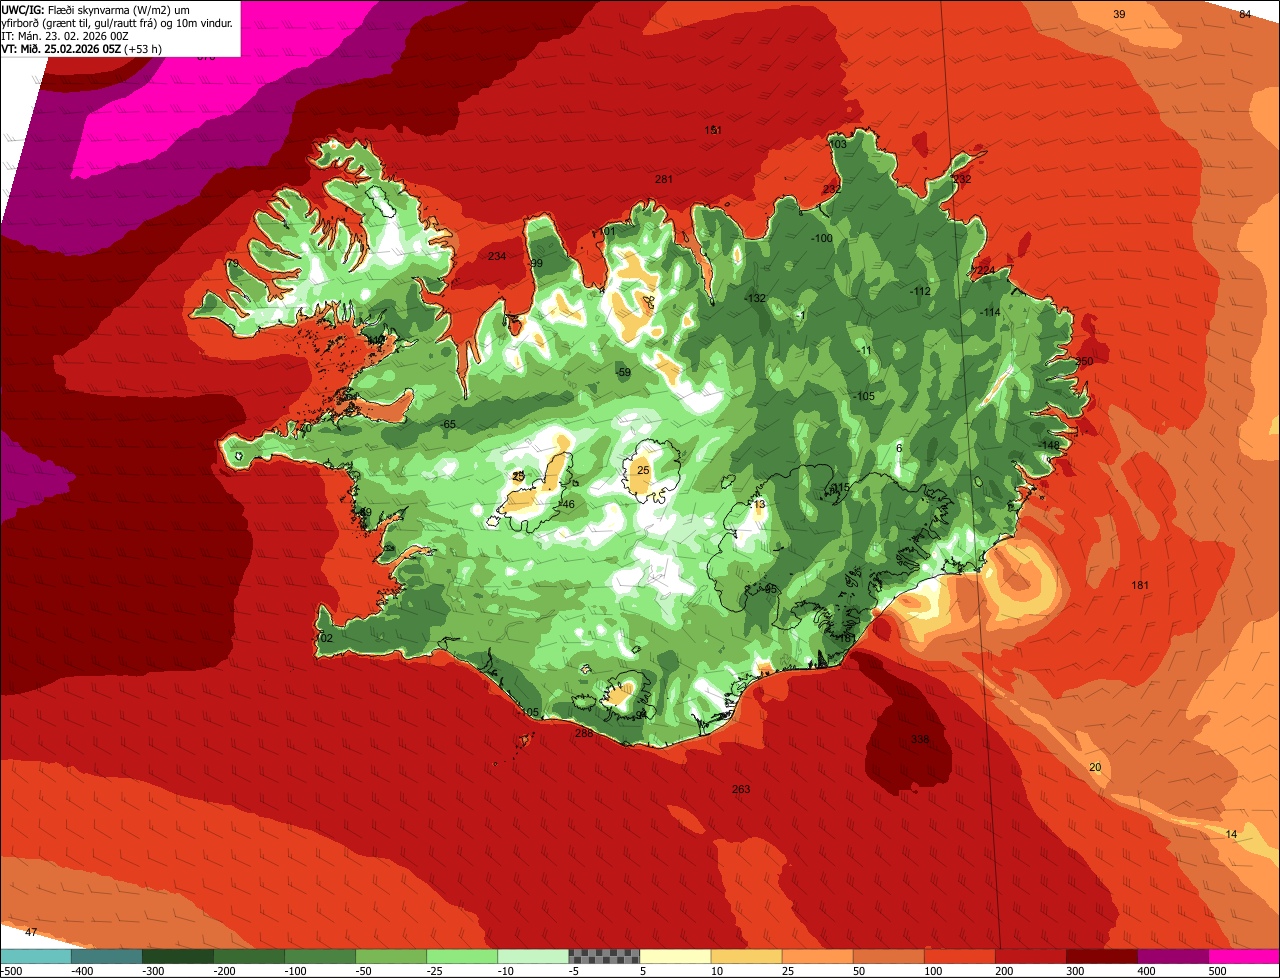Select the legend swatch between -50 and -25
Viewport: 1280px width, 978px height.
pyautogui.click(x=390, y=956)
